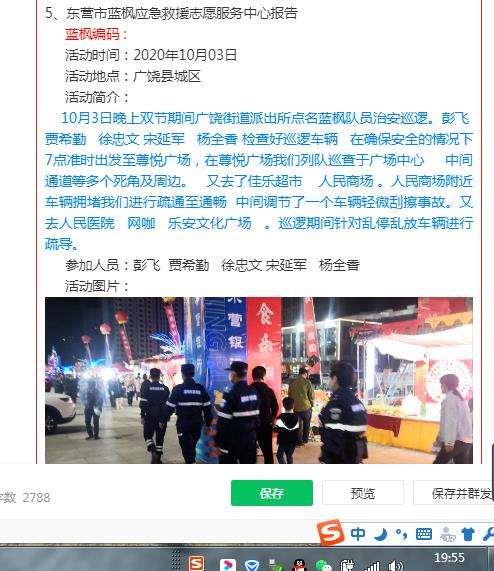The width and height of the screenshot is (494, 571).
Task: Click 保存并群发 save and send button
Action: tap(454, 493)
